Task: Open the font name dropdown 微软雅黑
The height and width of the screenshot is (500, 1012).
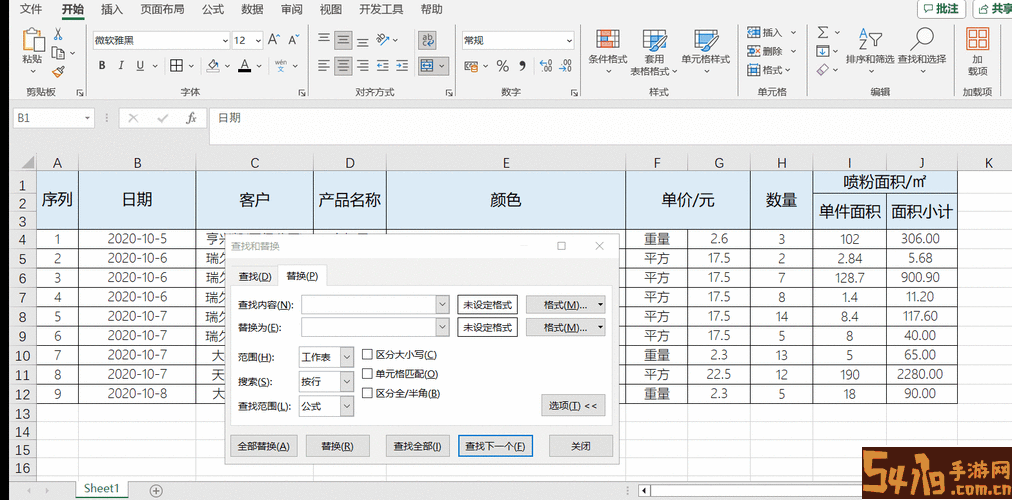Action: click(225, 40)
